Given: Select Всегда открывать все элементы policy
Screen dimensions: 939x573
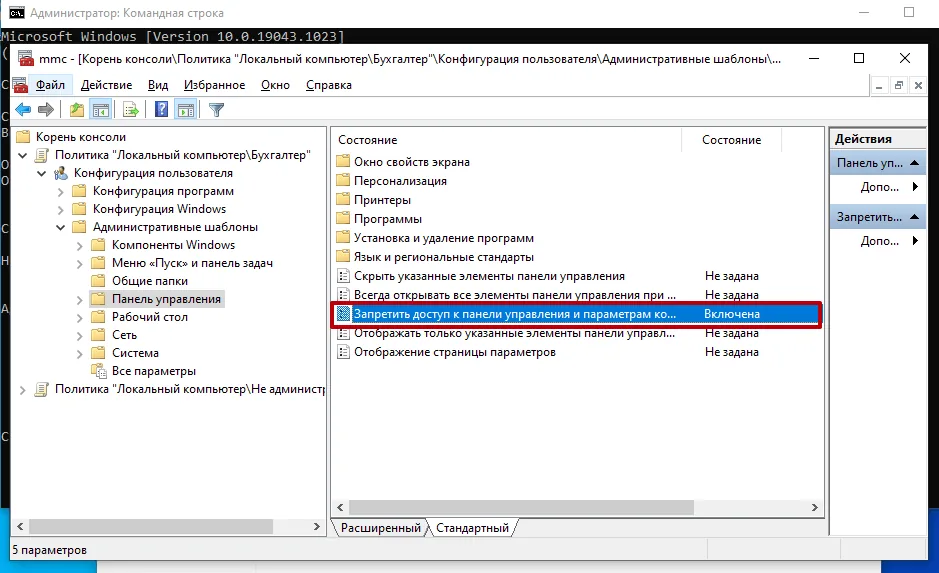Looking at the screenshot, I should (x=514, y=295).
